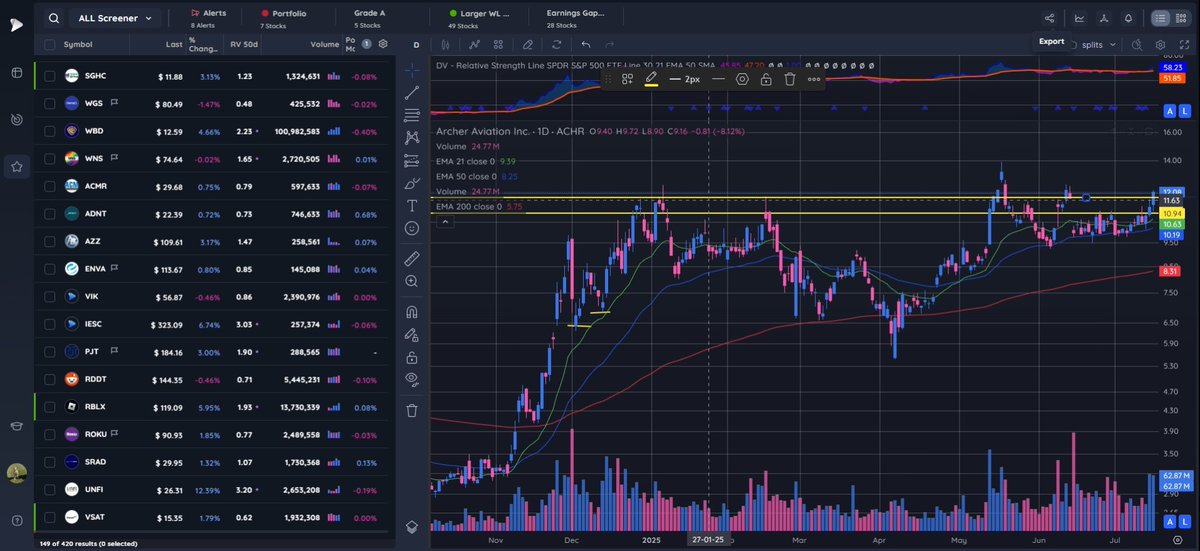Tick the ACMR row checkbox
The image size is (1200, 551).
(x=49, y=186)
